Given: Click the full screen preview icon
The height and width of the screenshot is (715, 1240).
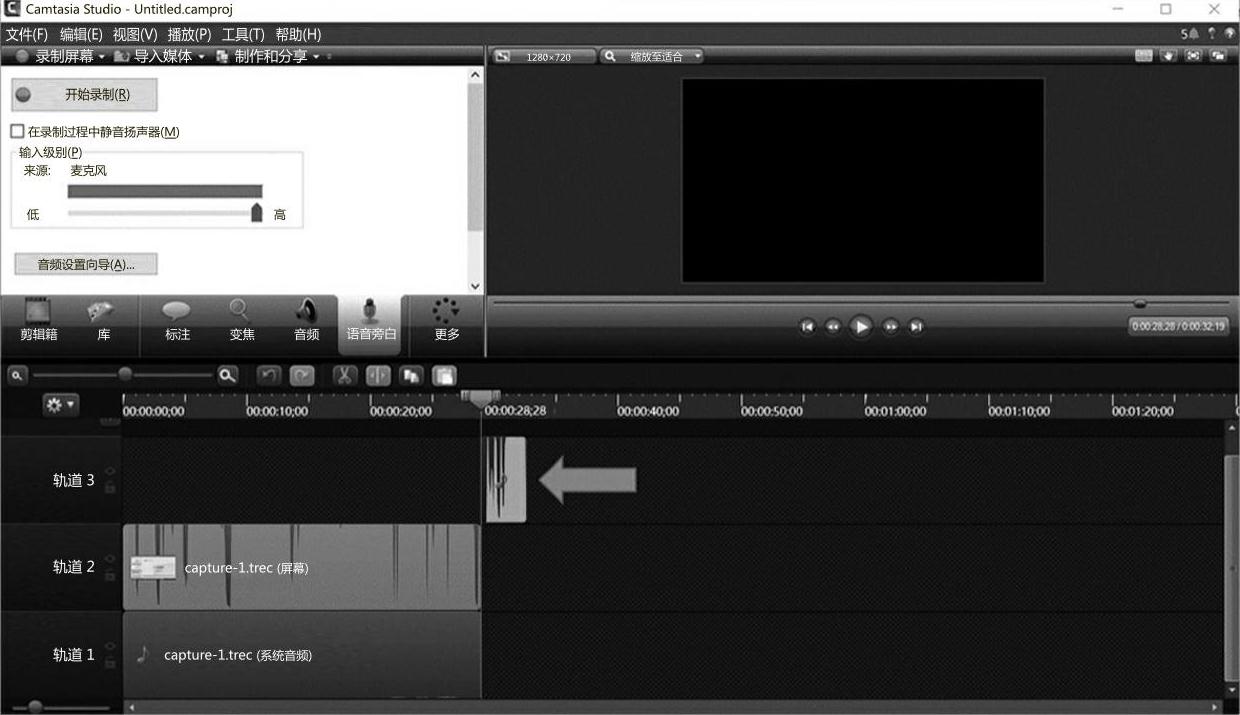Looking at the screenshot, I should [x=1193, y=56].
